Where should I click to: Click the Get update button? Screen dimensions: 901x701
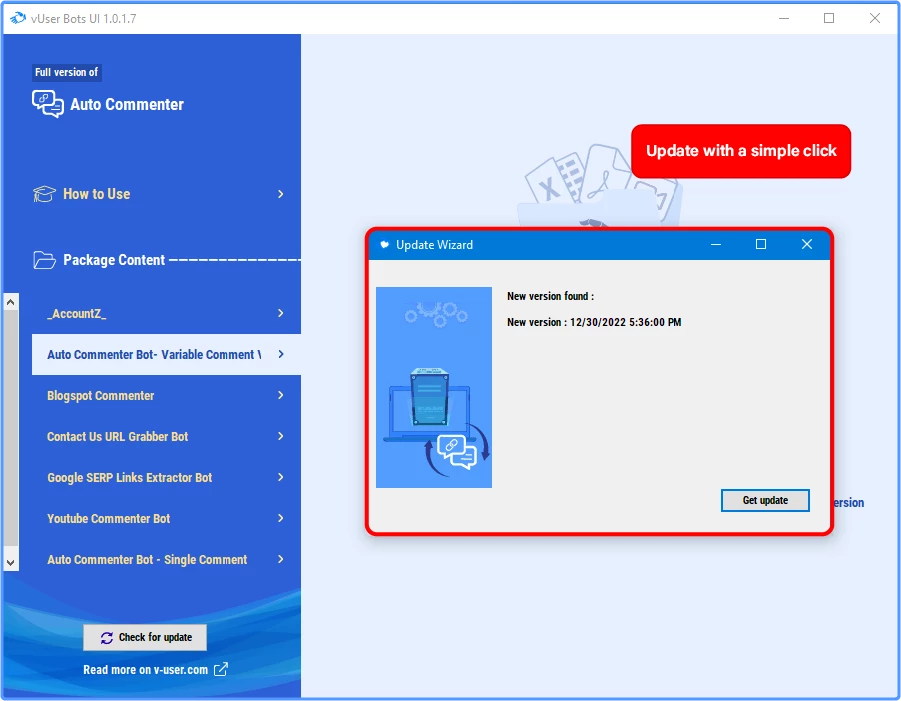coord(765,500)
